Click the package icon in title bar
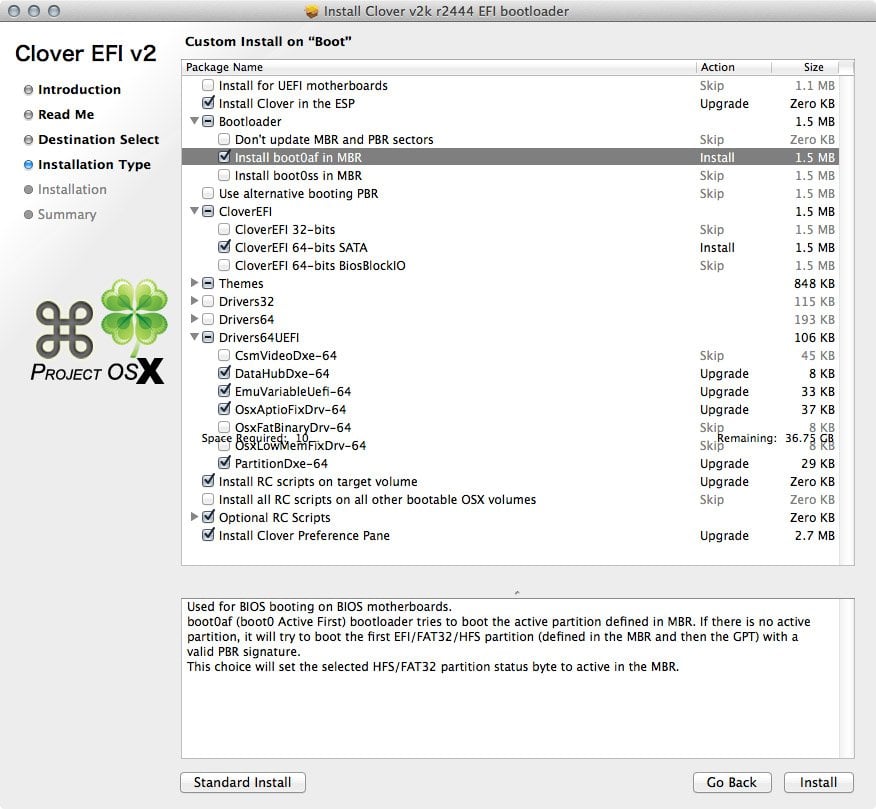Screen dimensions: 876x809 point(312,11)
